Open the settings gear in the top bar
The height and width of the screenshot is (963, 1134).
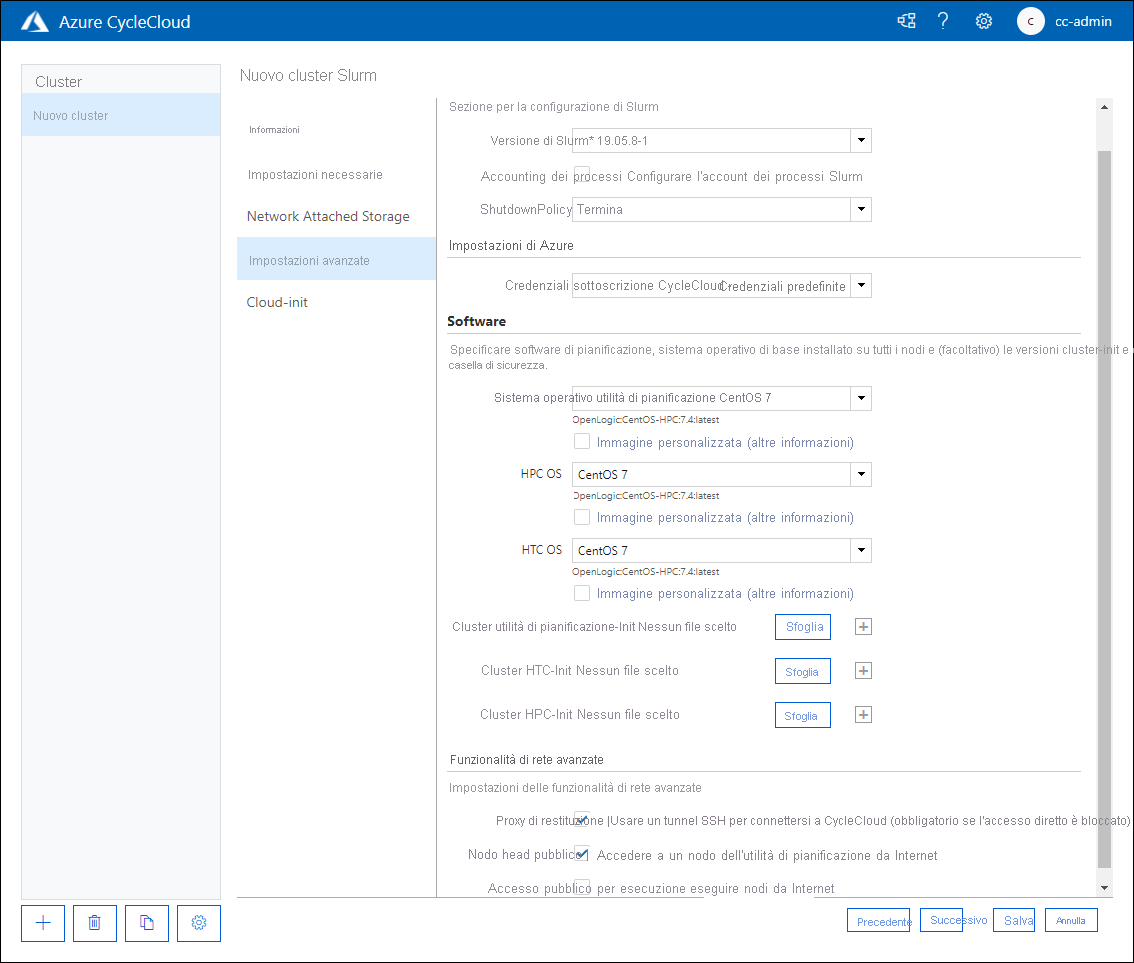tap(983, 20)
